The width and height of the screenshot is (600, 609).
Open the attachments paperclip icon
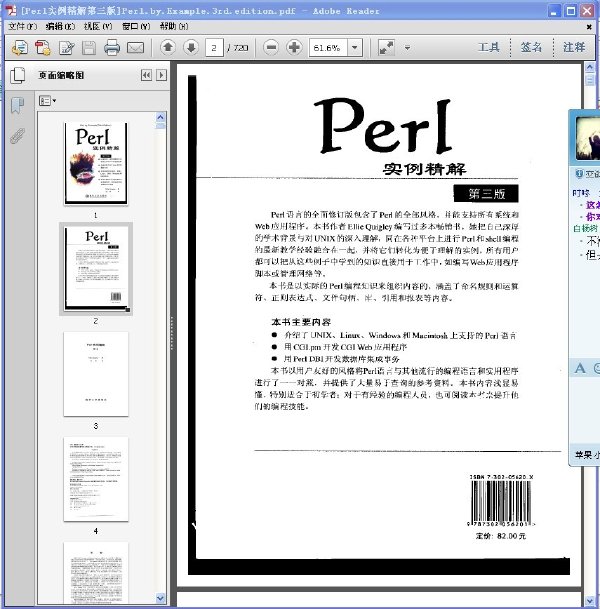tap(17, 136)
